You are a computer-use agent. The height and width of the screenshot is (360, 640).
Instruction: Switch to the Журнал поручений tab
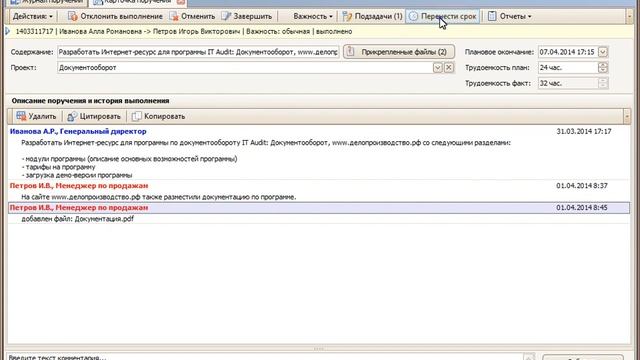(46, 2)
